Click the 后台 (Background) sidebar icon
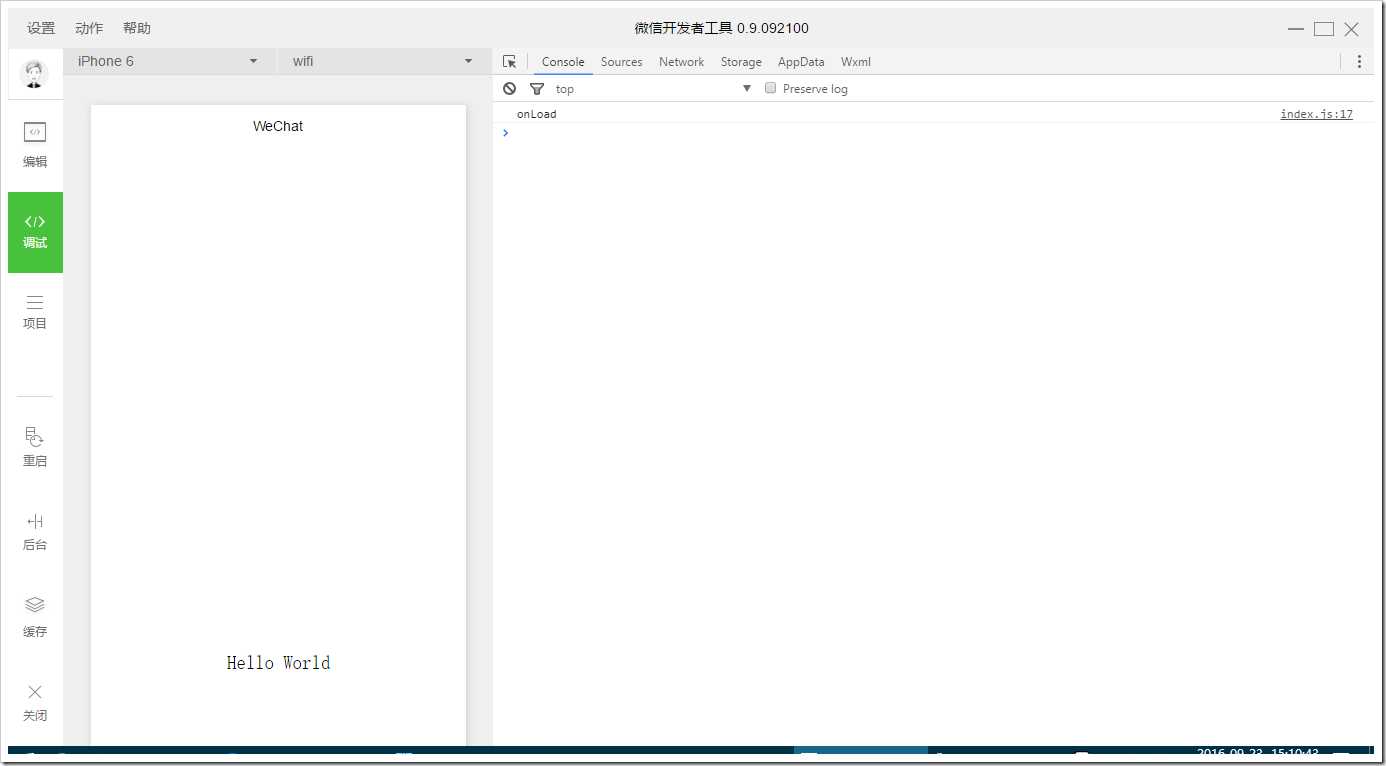 [35, 532]
